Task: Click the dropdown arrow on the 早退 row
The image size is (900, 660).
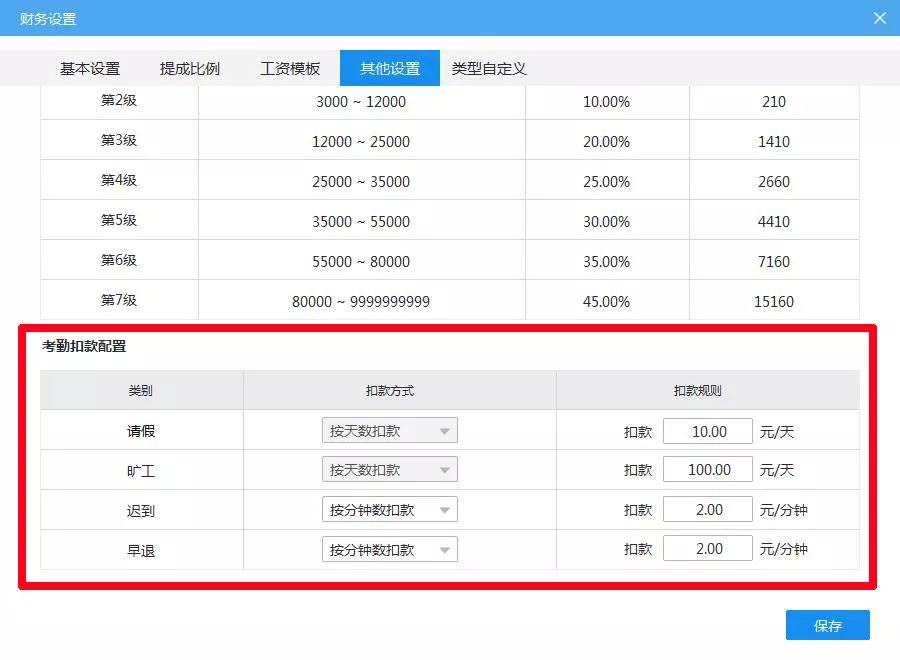Action: (446, 548)
